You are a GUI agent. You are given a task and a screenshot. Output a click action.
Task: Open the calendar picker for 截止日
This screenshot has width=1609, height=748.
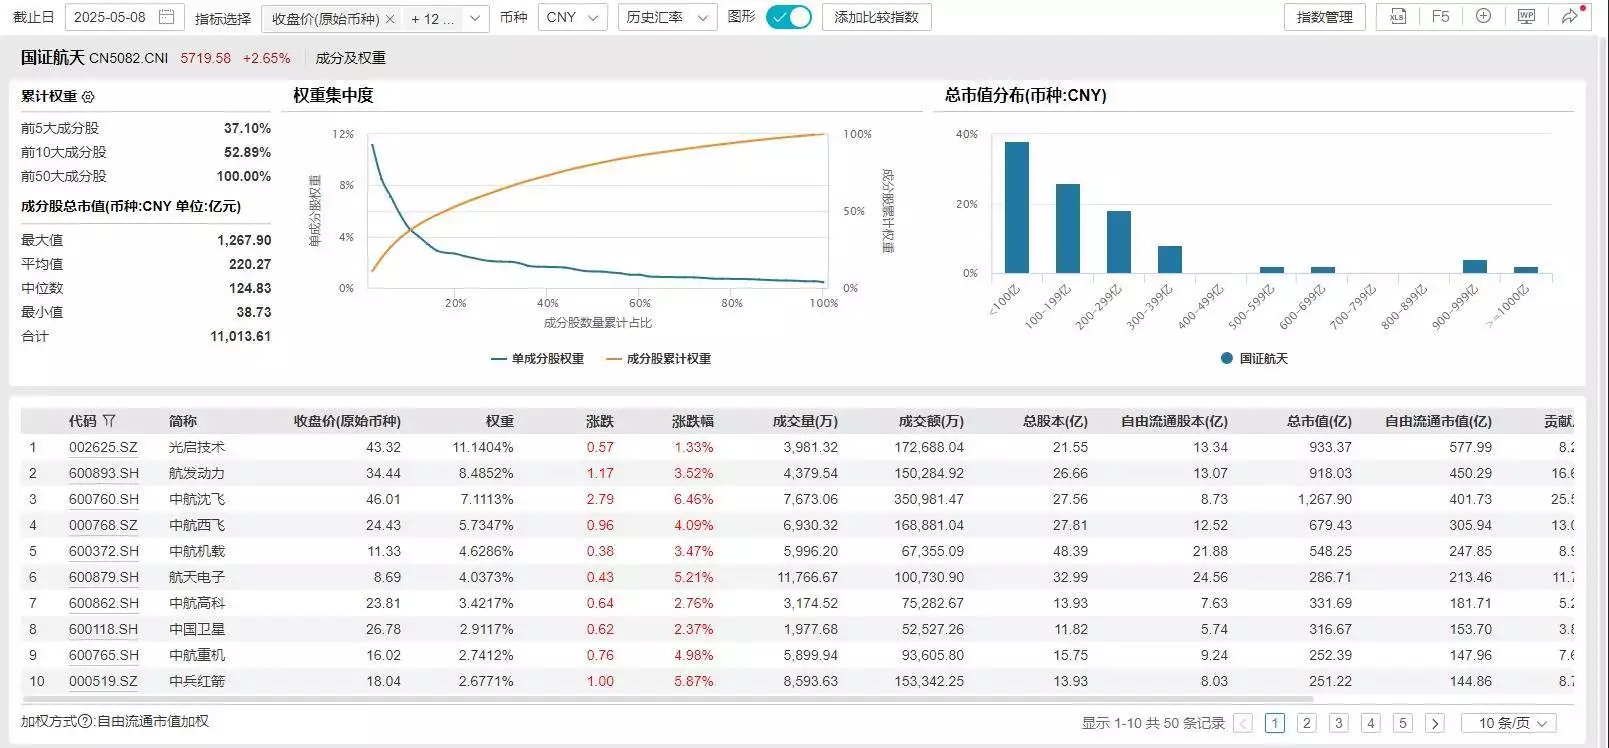click(x=167, y=17)
